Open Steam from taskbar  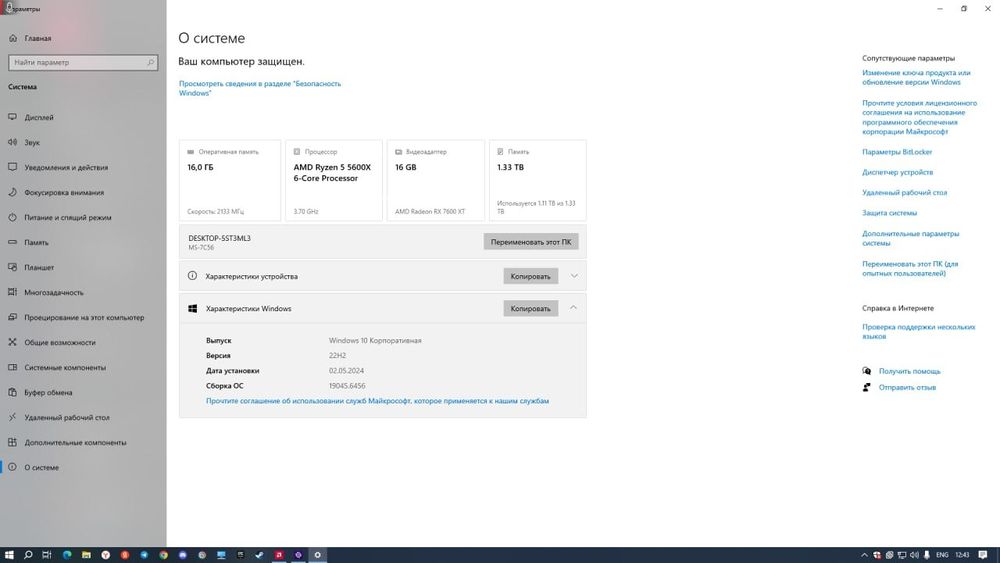pyautogui.click(x=260, y=555)
